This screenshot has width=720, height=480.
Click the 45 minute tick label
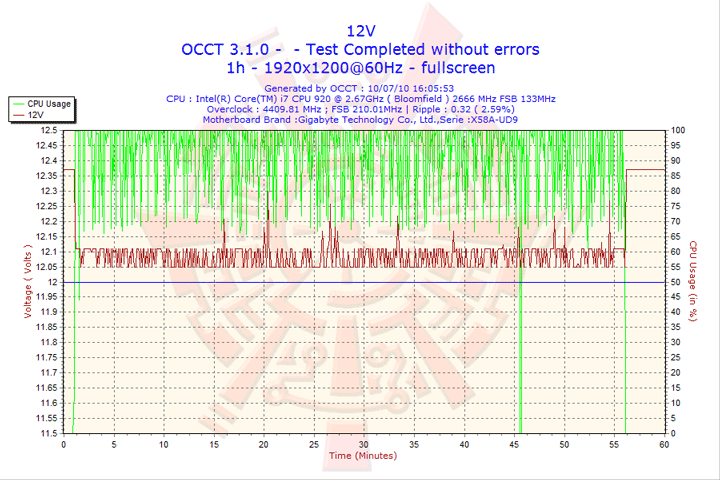point(514,445)
